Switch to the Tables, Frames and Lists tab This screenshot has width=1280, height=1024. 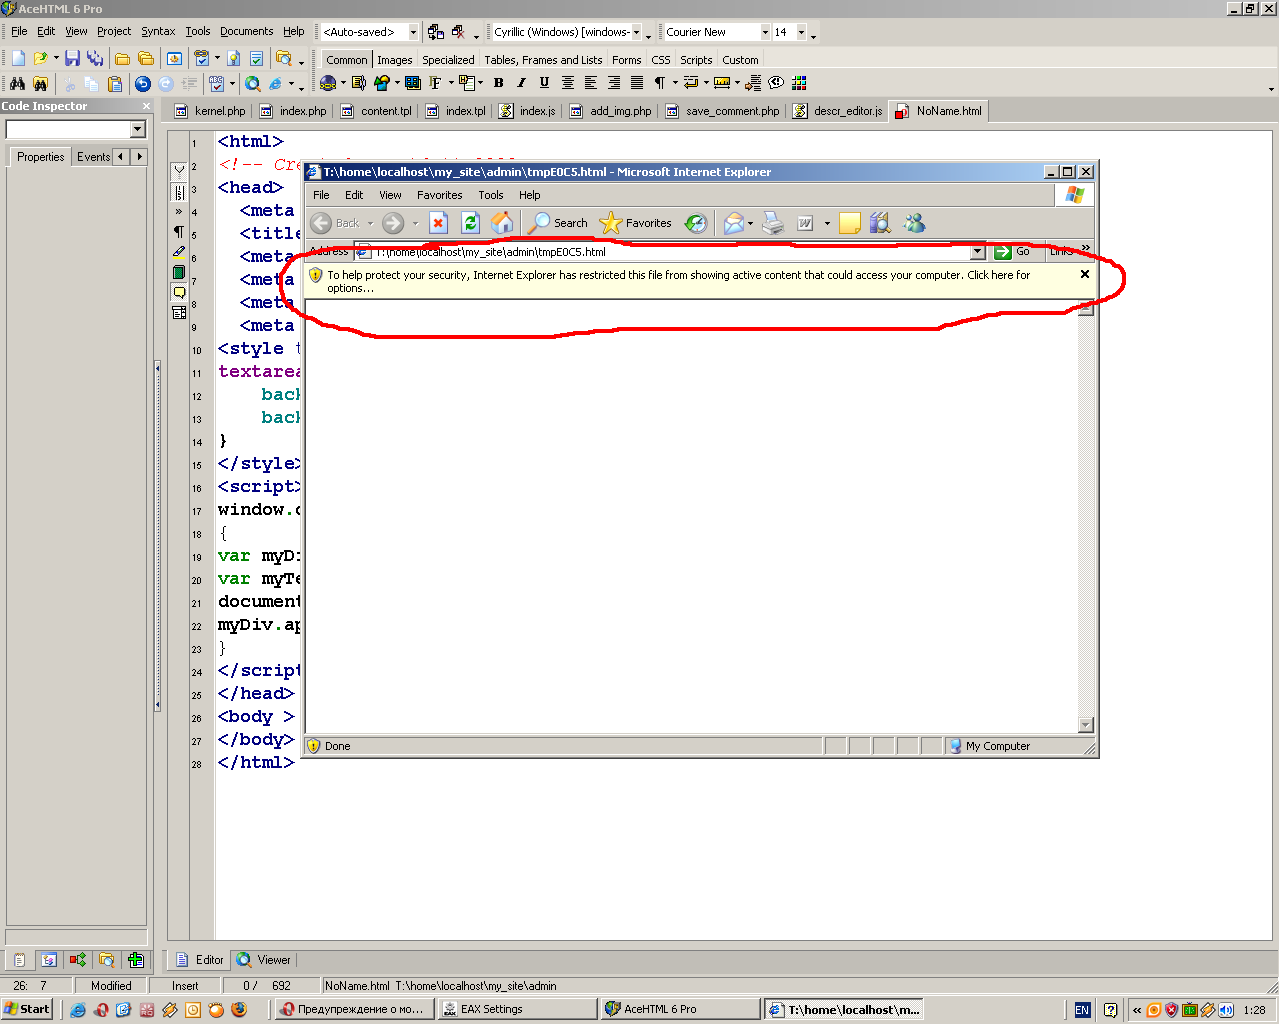[x=543, y=60]
